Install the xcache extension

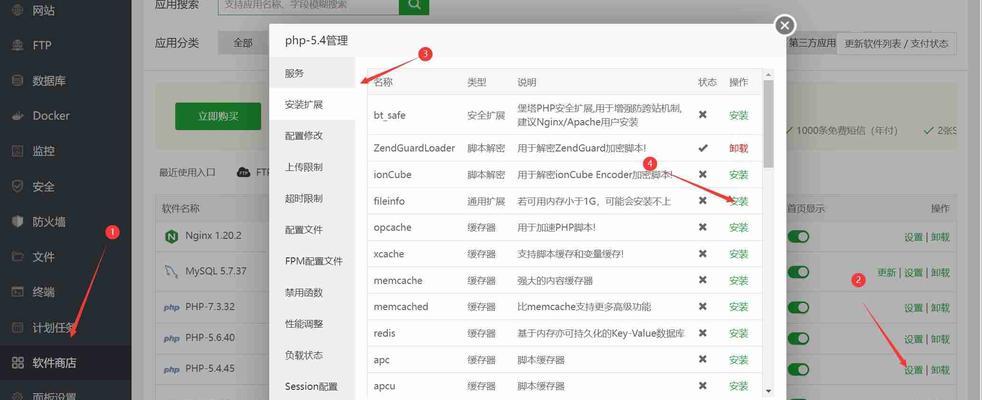pyautogui.click(x=738, y=254)
